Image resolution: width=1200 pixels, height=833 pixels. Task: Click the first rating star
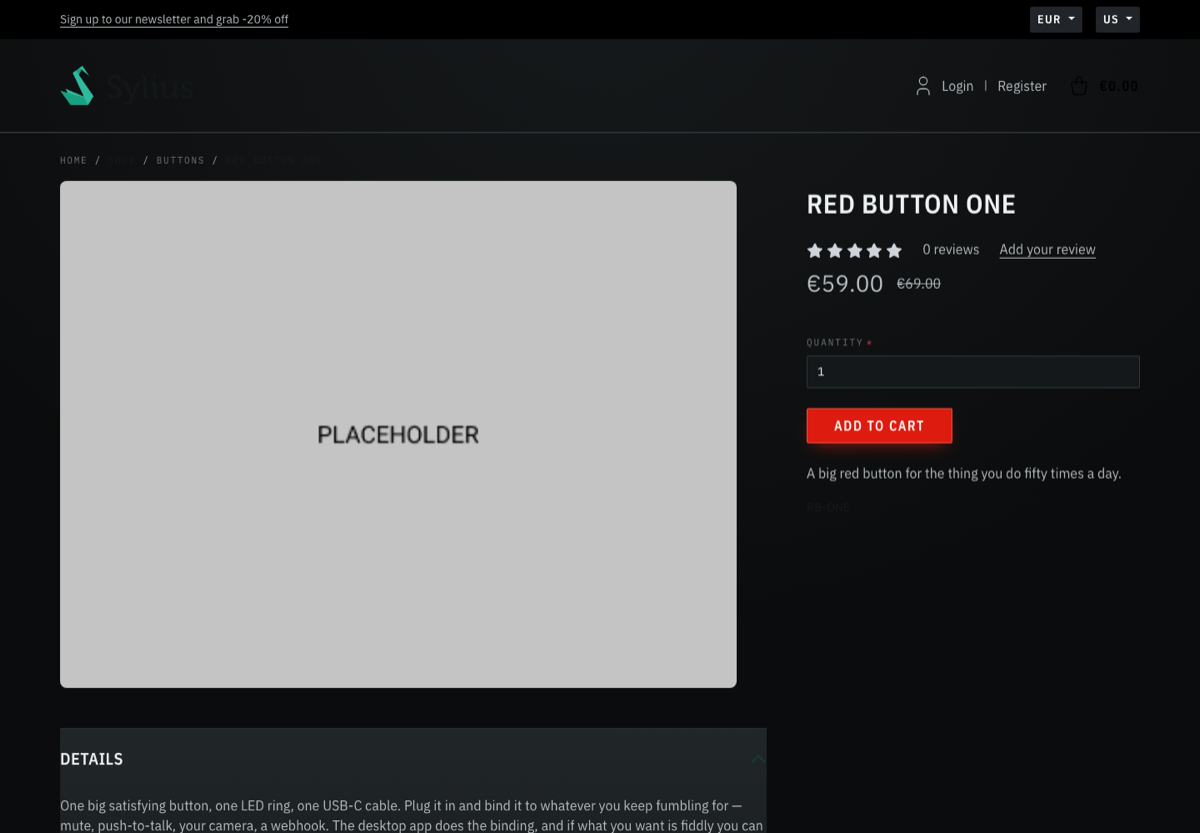point(815,250)
